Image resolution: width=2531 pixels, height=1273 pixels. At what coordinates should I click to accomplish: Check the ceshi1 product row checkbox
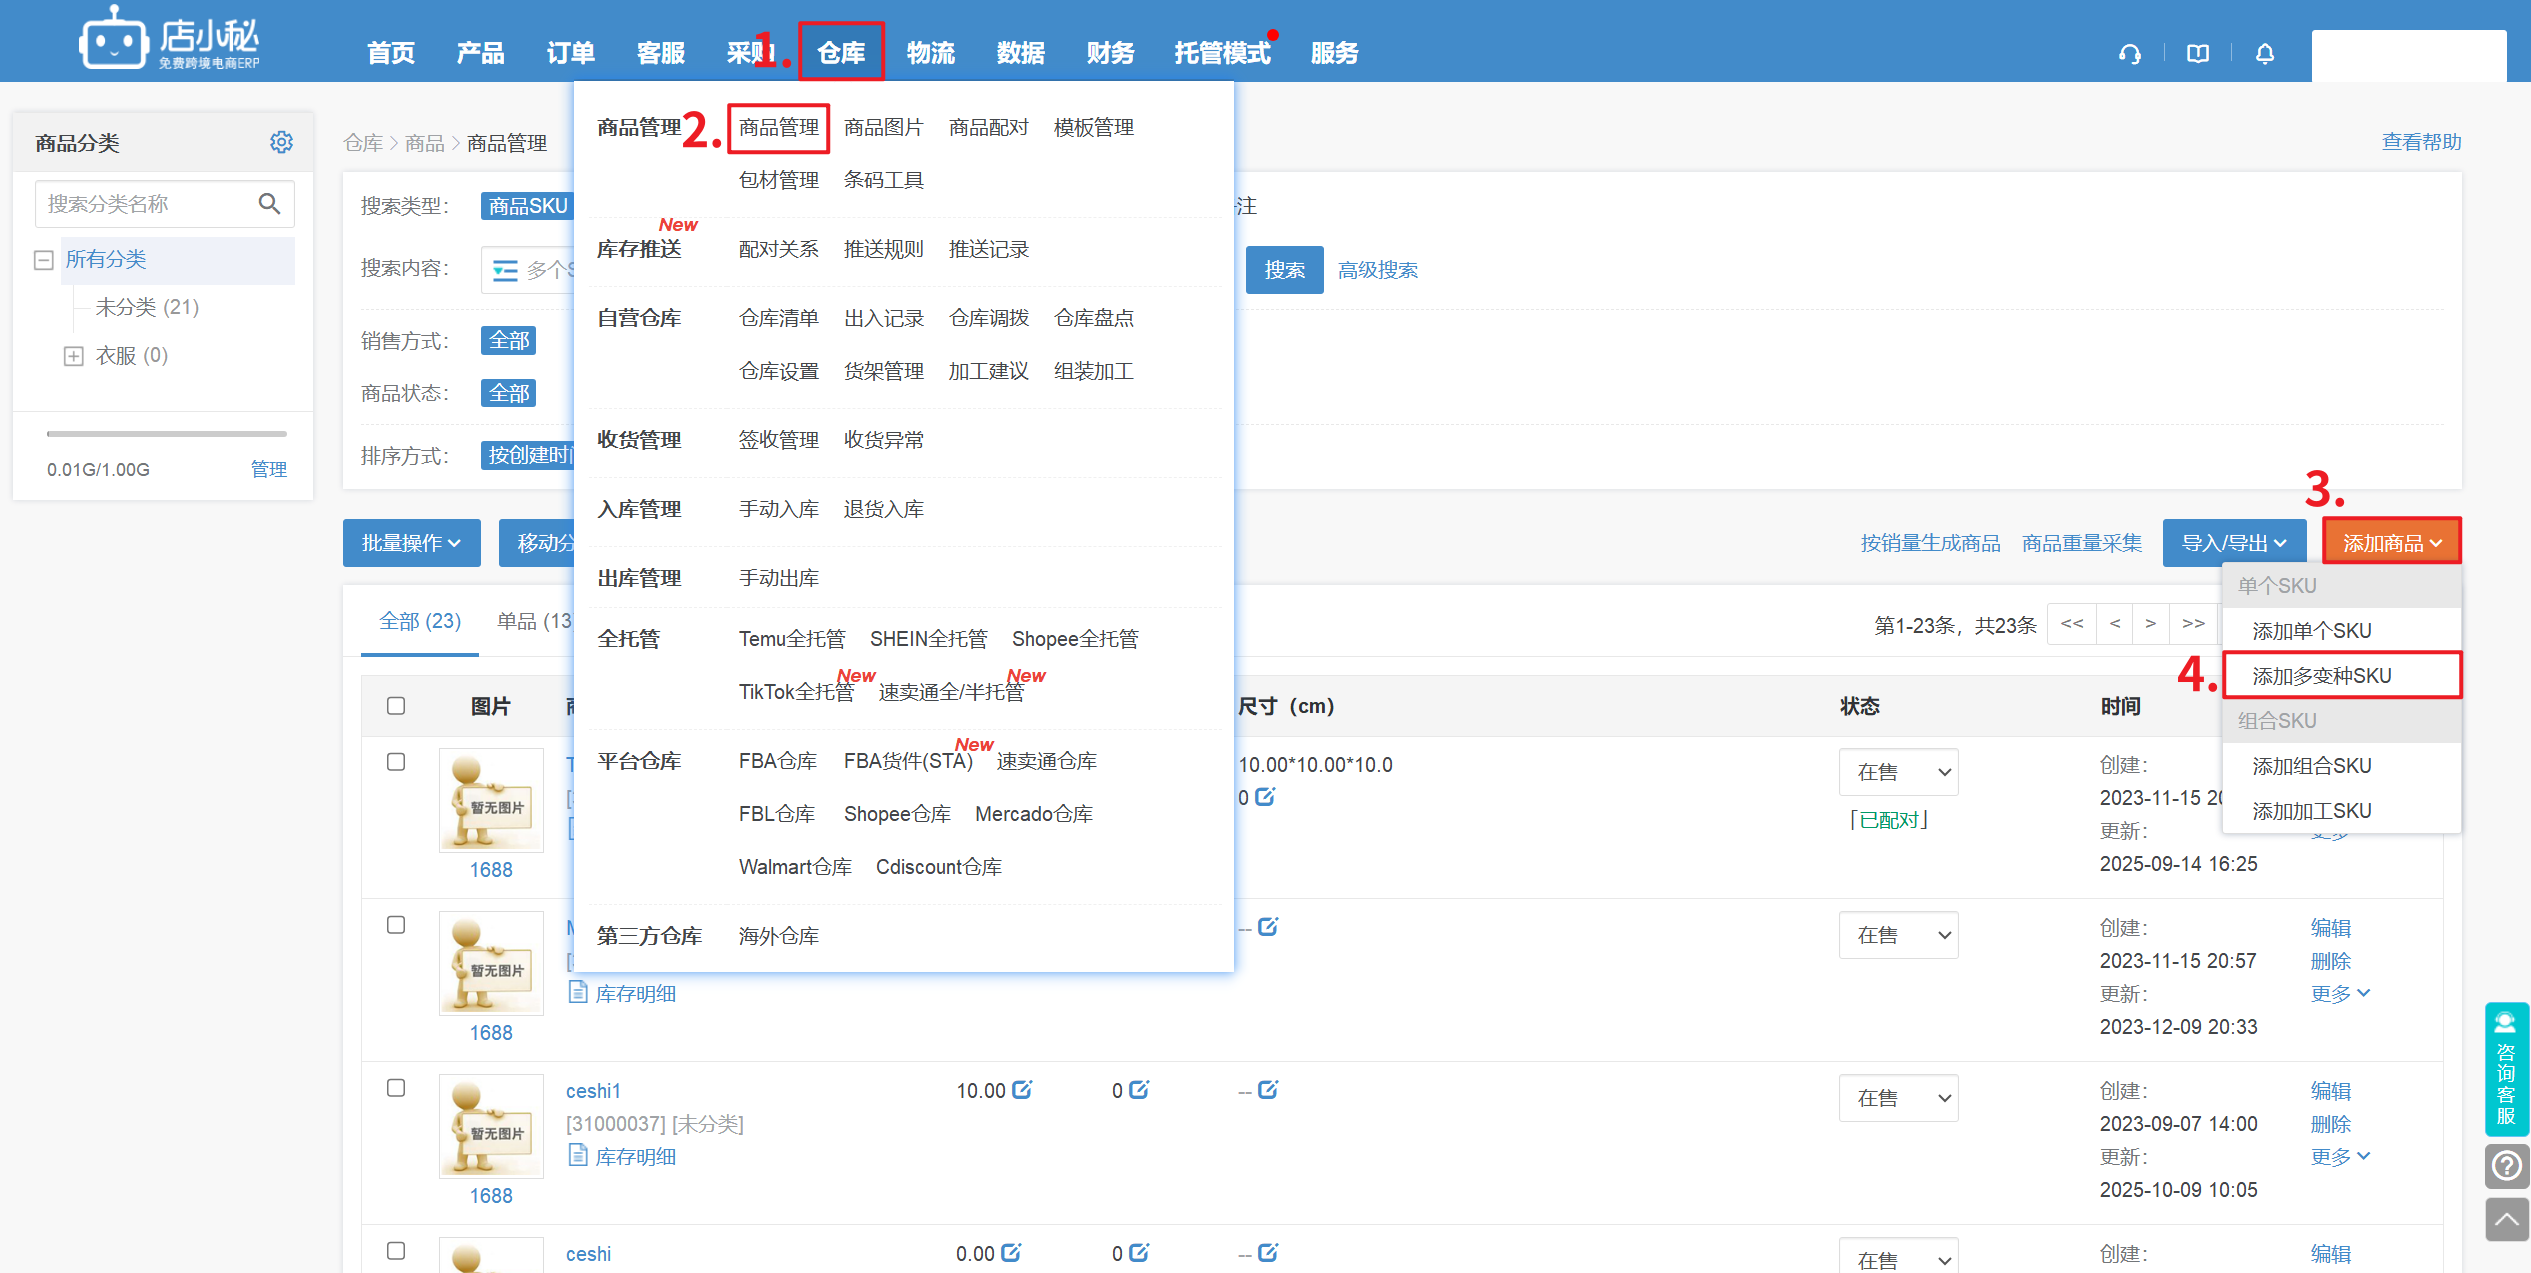(396, 1088)
